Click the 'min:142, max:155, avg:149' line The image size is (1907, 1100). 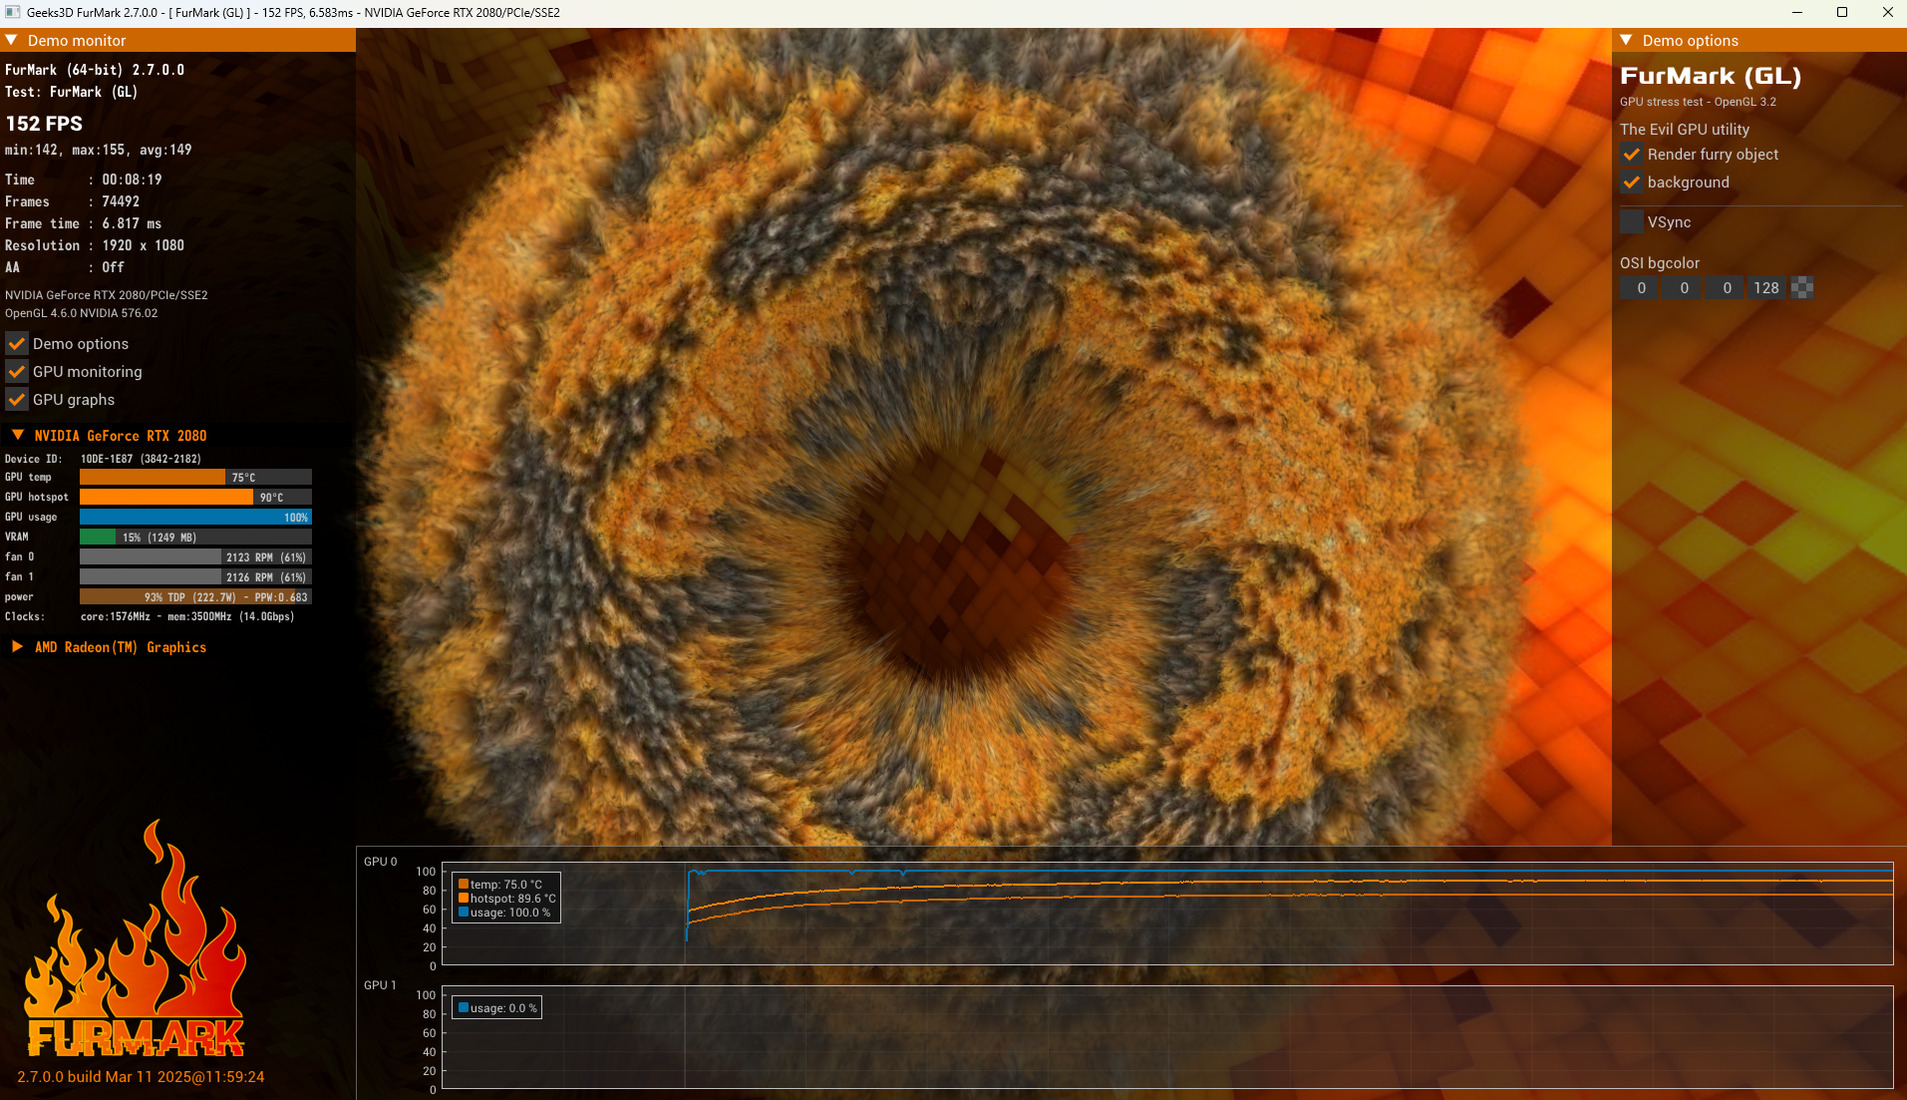98,150
